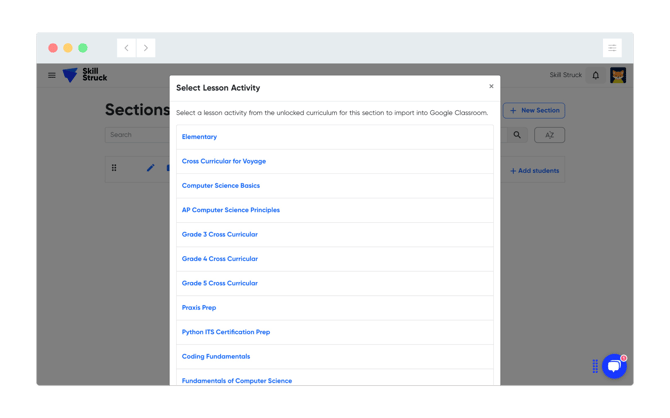
Task: Select the Elementary curriculum
Action: [199, 137]
